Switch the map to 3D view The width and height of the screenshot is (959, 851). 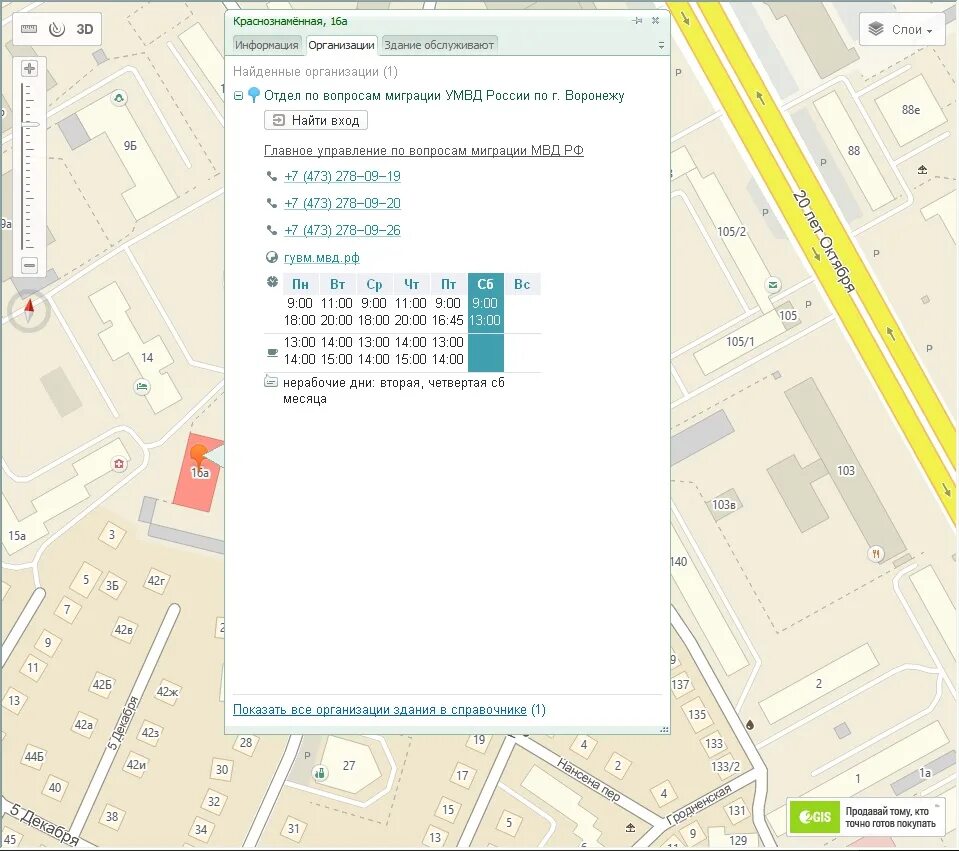[x=84, y=29]
